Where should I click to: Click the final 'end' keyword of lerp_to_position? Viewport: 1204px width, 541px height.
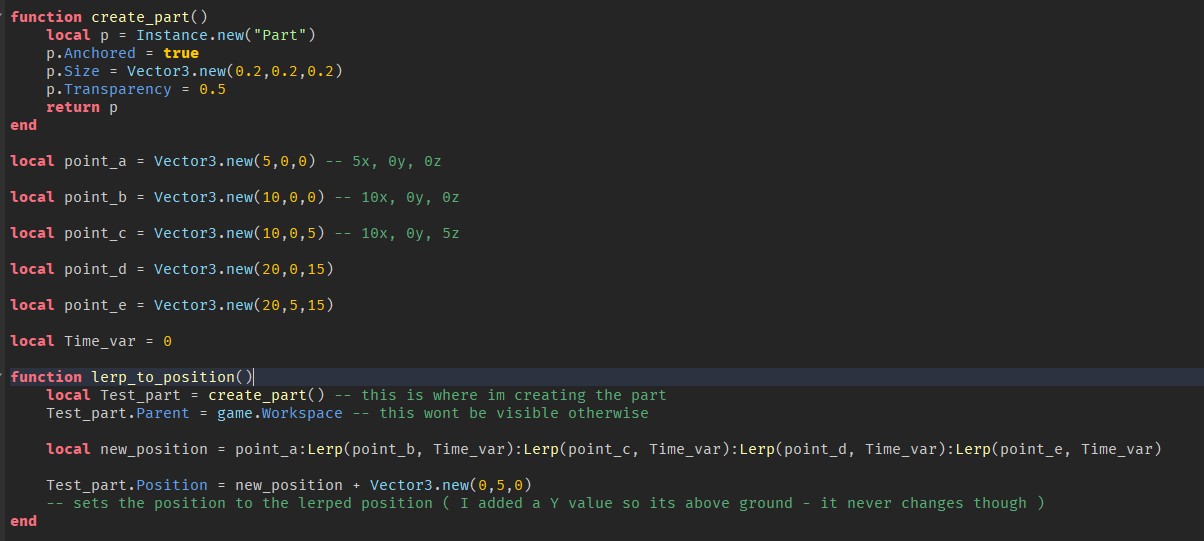23,521
